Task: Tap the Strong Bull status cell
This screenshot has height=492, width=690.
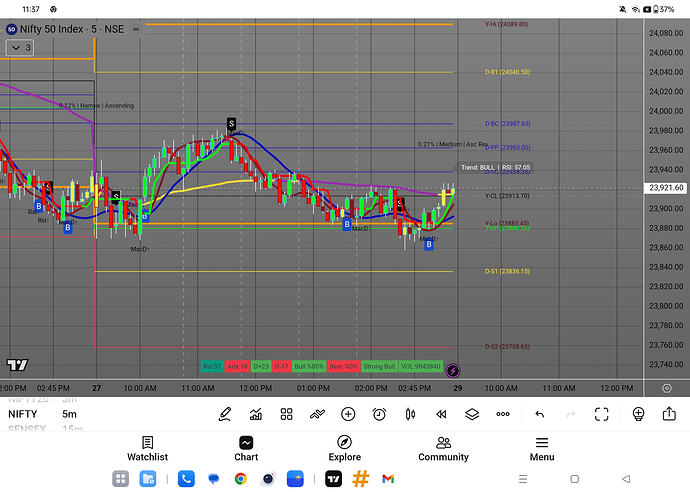Action: pyautogui.click(x=379, y=366)
